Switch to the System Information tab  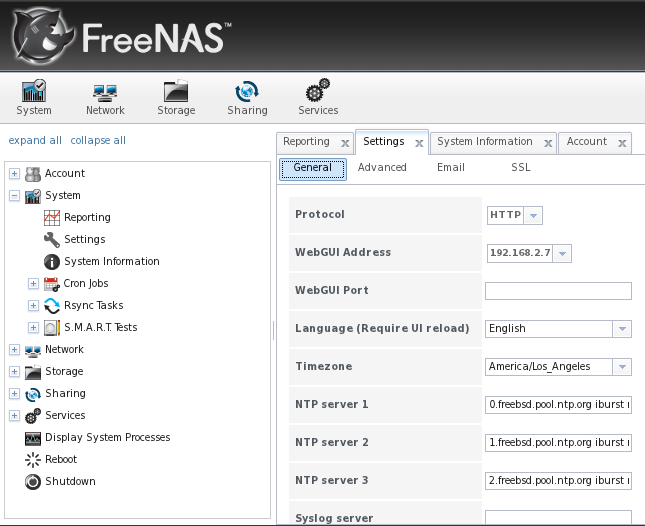pyautogui.click(x=485, y=141)
